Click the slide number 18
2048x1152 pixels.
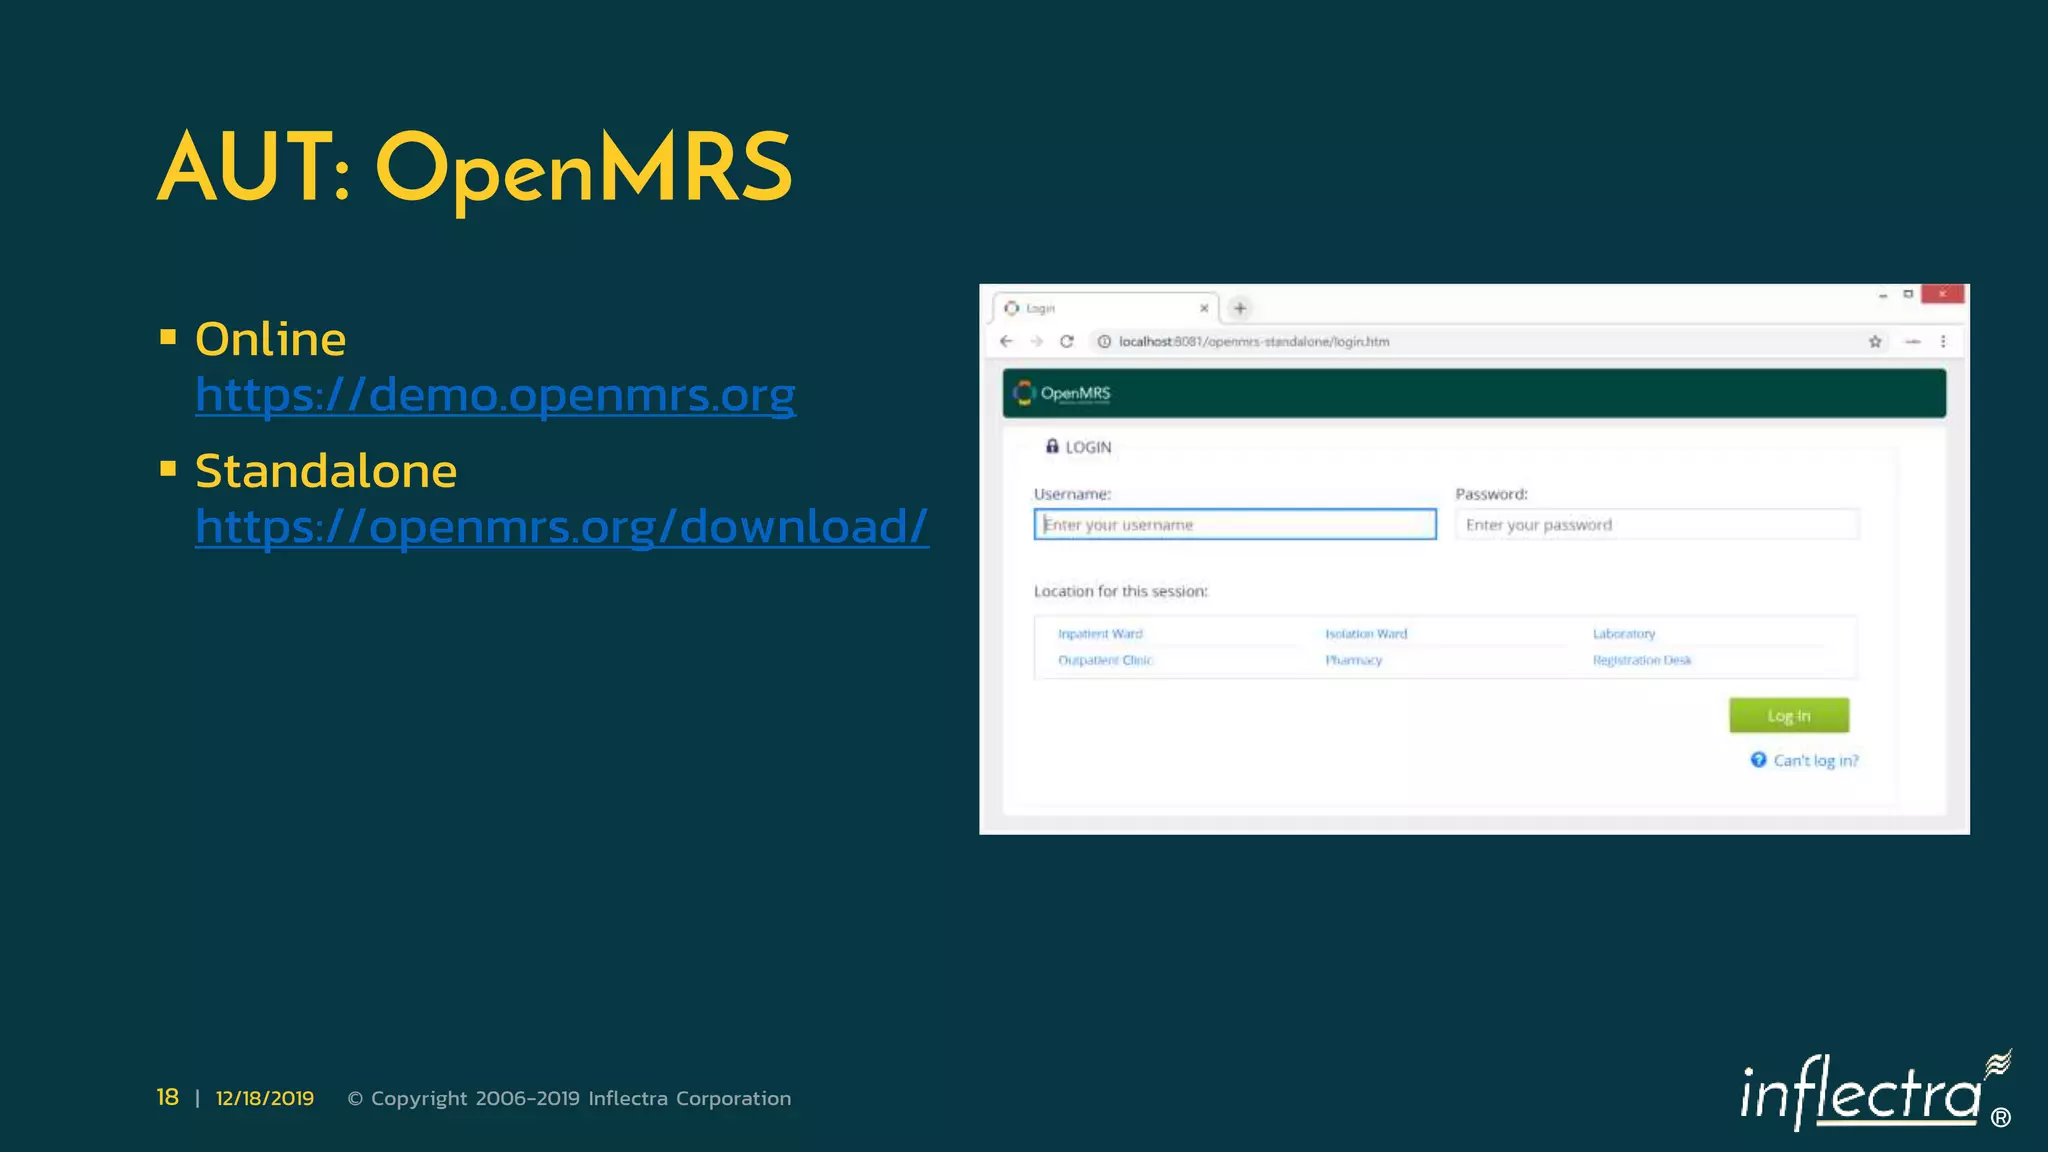point(167,1097)
